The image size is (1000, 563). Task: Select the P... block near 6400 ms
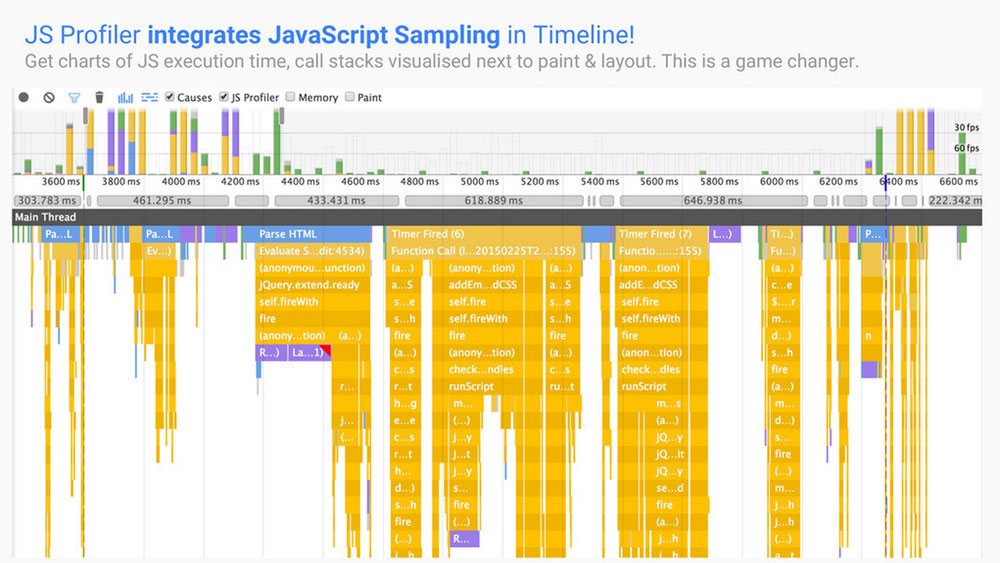click(x=872, y=234)
